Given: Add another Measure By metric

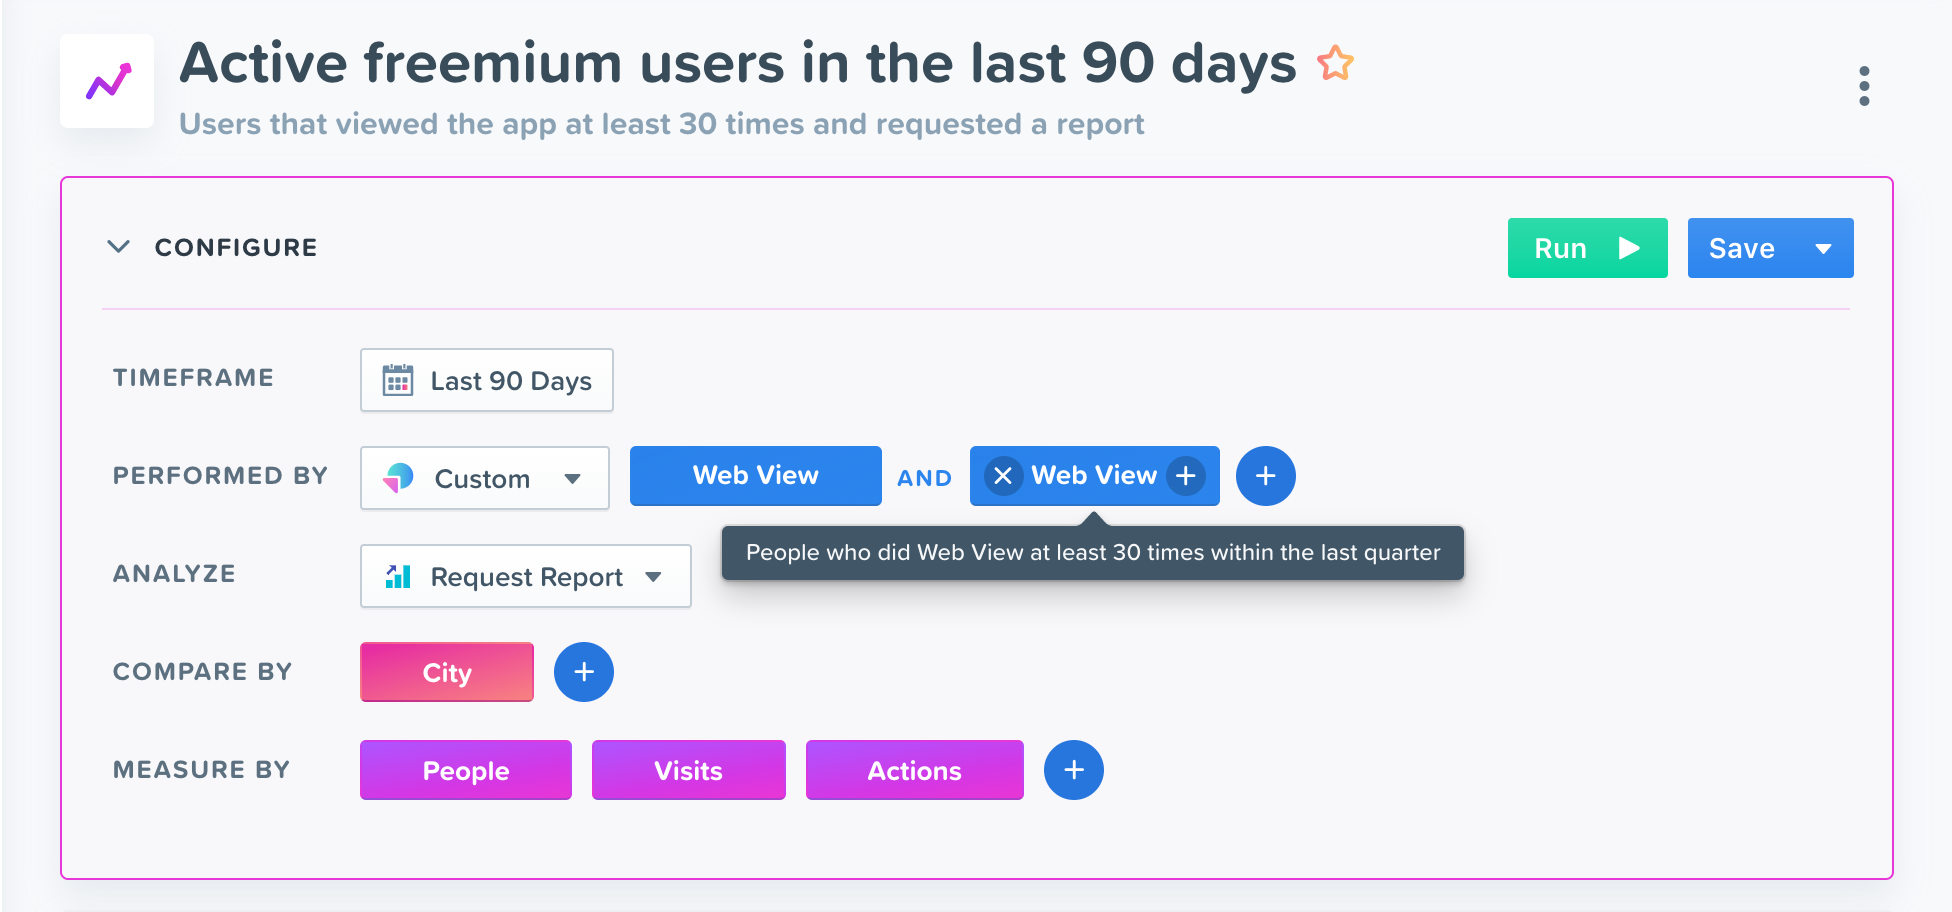Looking at the screenshot, I should 1073,770.
